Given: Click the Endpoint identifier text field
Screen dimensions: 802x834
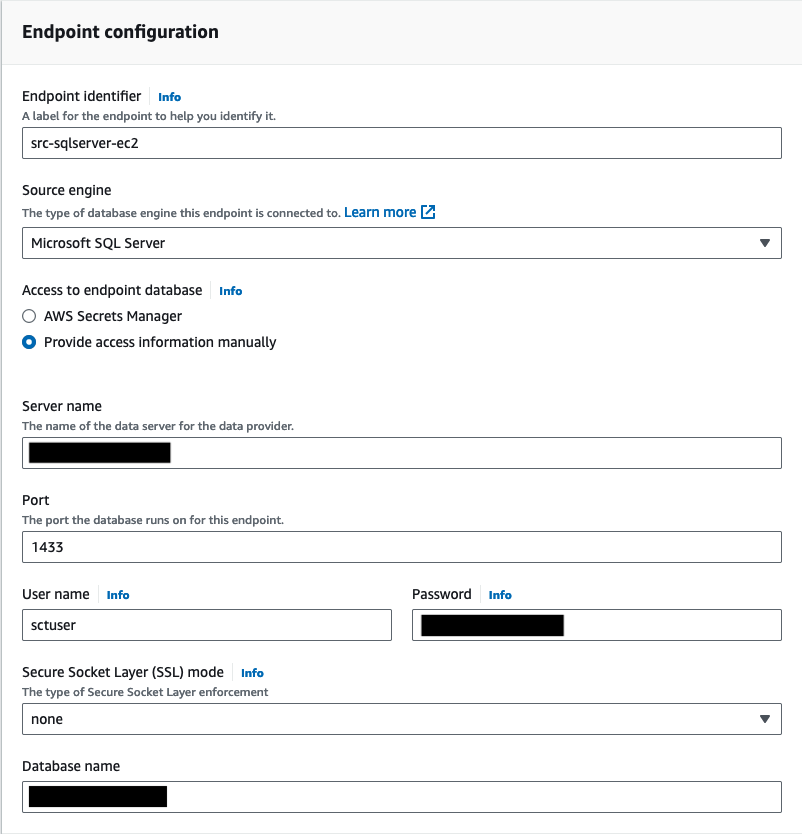Looking at the screenshot, I should click(x=400, y=143).
